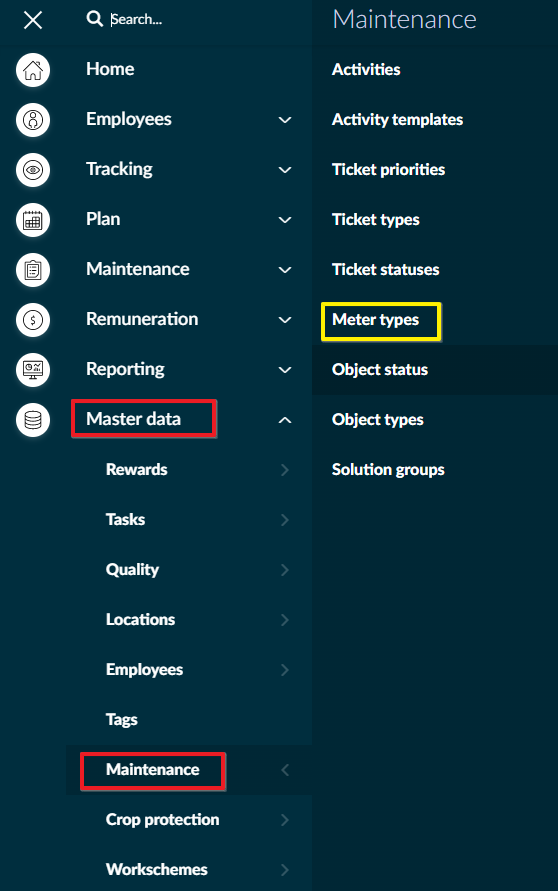
Task: Click the Remuneration dollar icon
Action: tap(33, 320)
